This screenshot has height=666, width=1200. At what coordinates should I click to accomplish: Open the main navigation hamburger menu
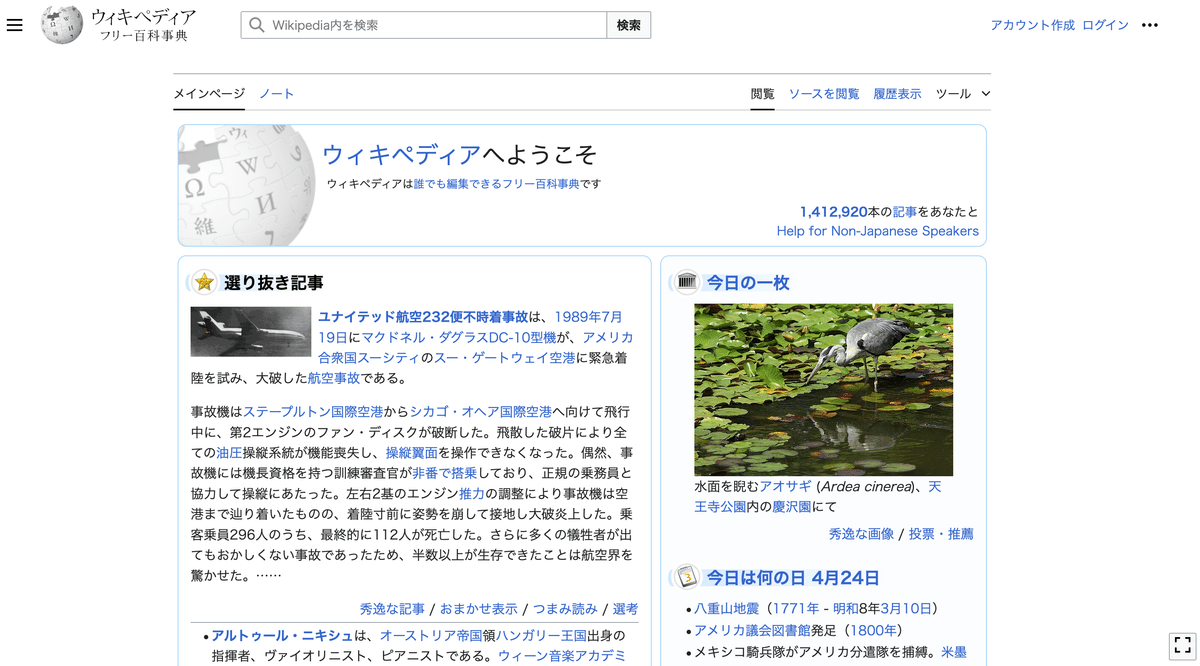(x=15, y=25)
